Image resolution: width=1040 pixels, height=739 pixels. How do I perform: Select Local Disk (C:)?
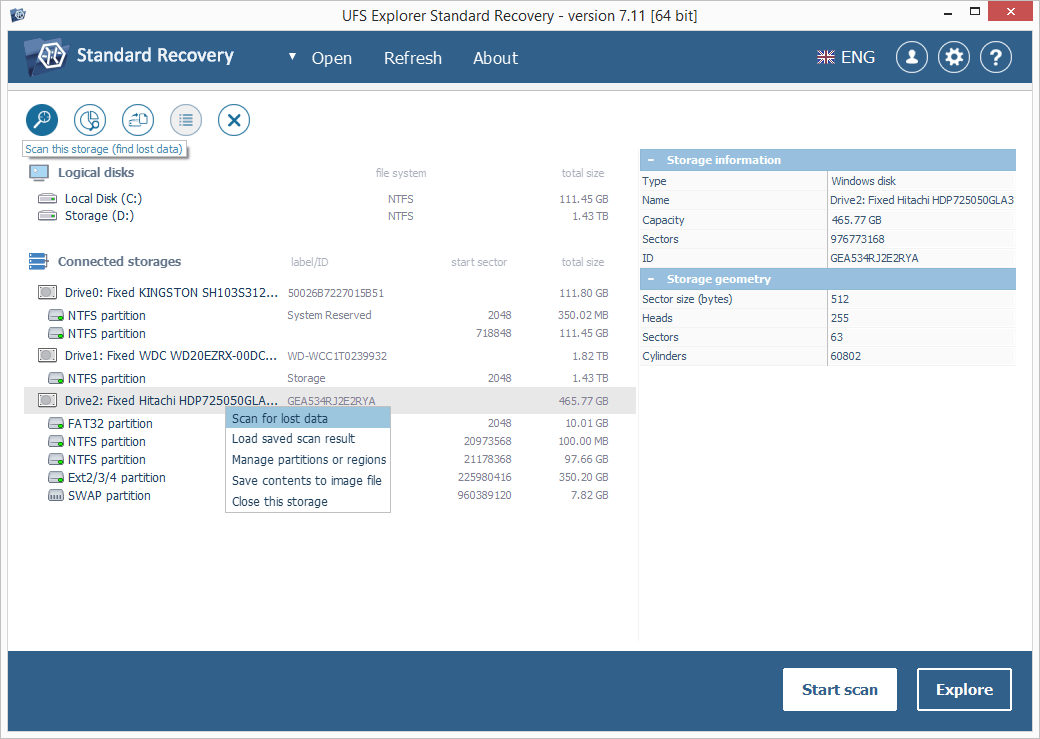[330, 198]
